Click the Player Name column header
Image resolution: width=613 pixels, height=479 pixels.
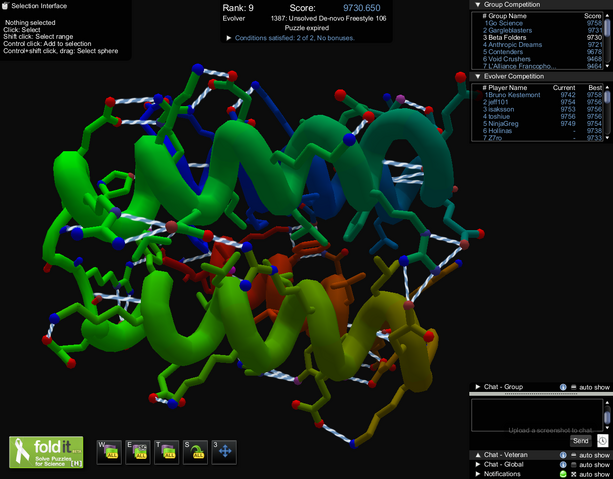pyautogui.click(x=507, y=88)
